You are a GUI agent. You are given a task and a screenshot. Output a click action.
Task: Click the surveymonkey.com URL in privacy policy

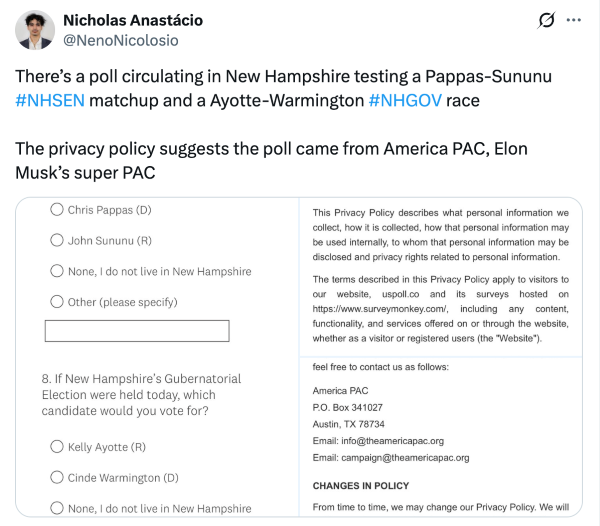click(375, 309)
